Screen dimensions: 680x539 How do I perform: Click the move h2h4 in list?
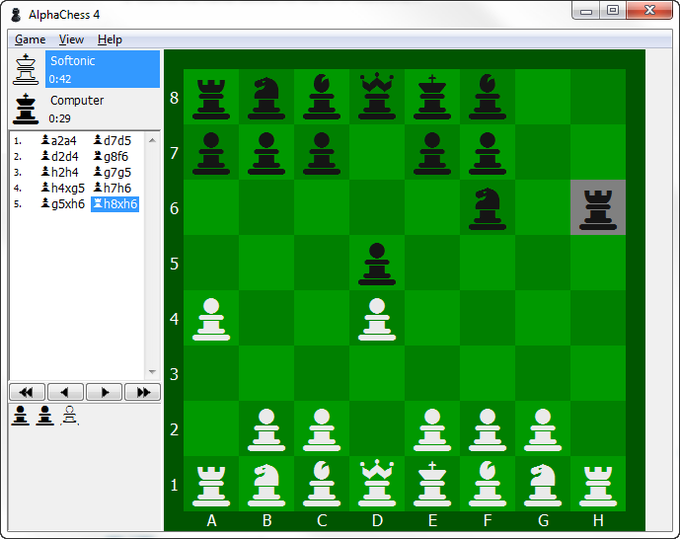pyautogui.click(x=59, y=172)
